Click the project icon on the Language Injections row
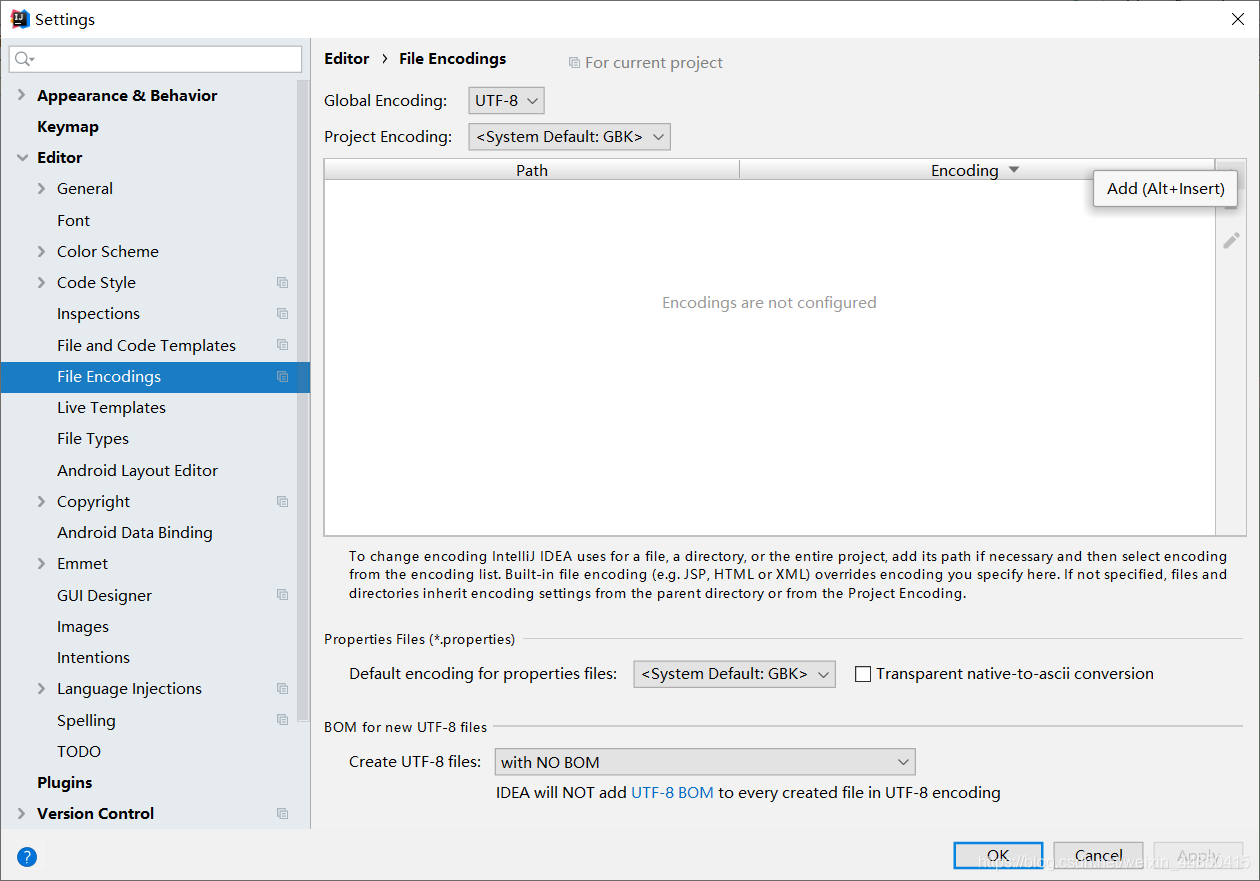Screen dimensions: 1260x881 coord(282,689)
